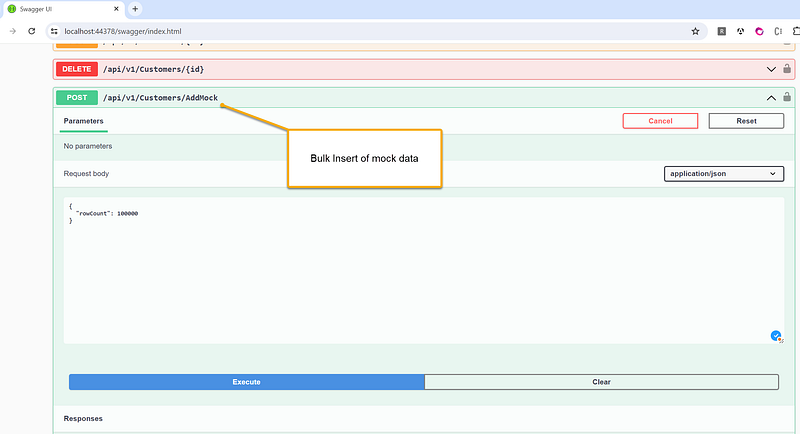Click the Swagger favicon in the tab
The width and height of the screenshot is (800, 434).
12,9
